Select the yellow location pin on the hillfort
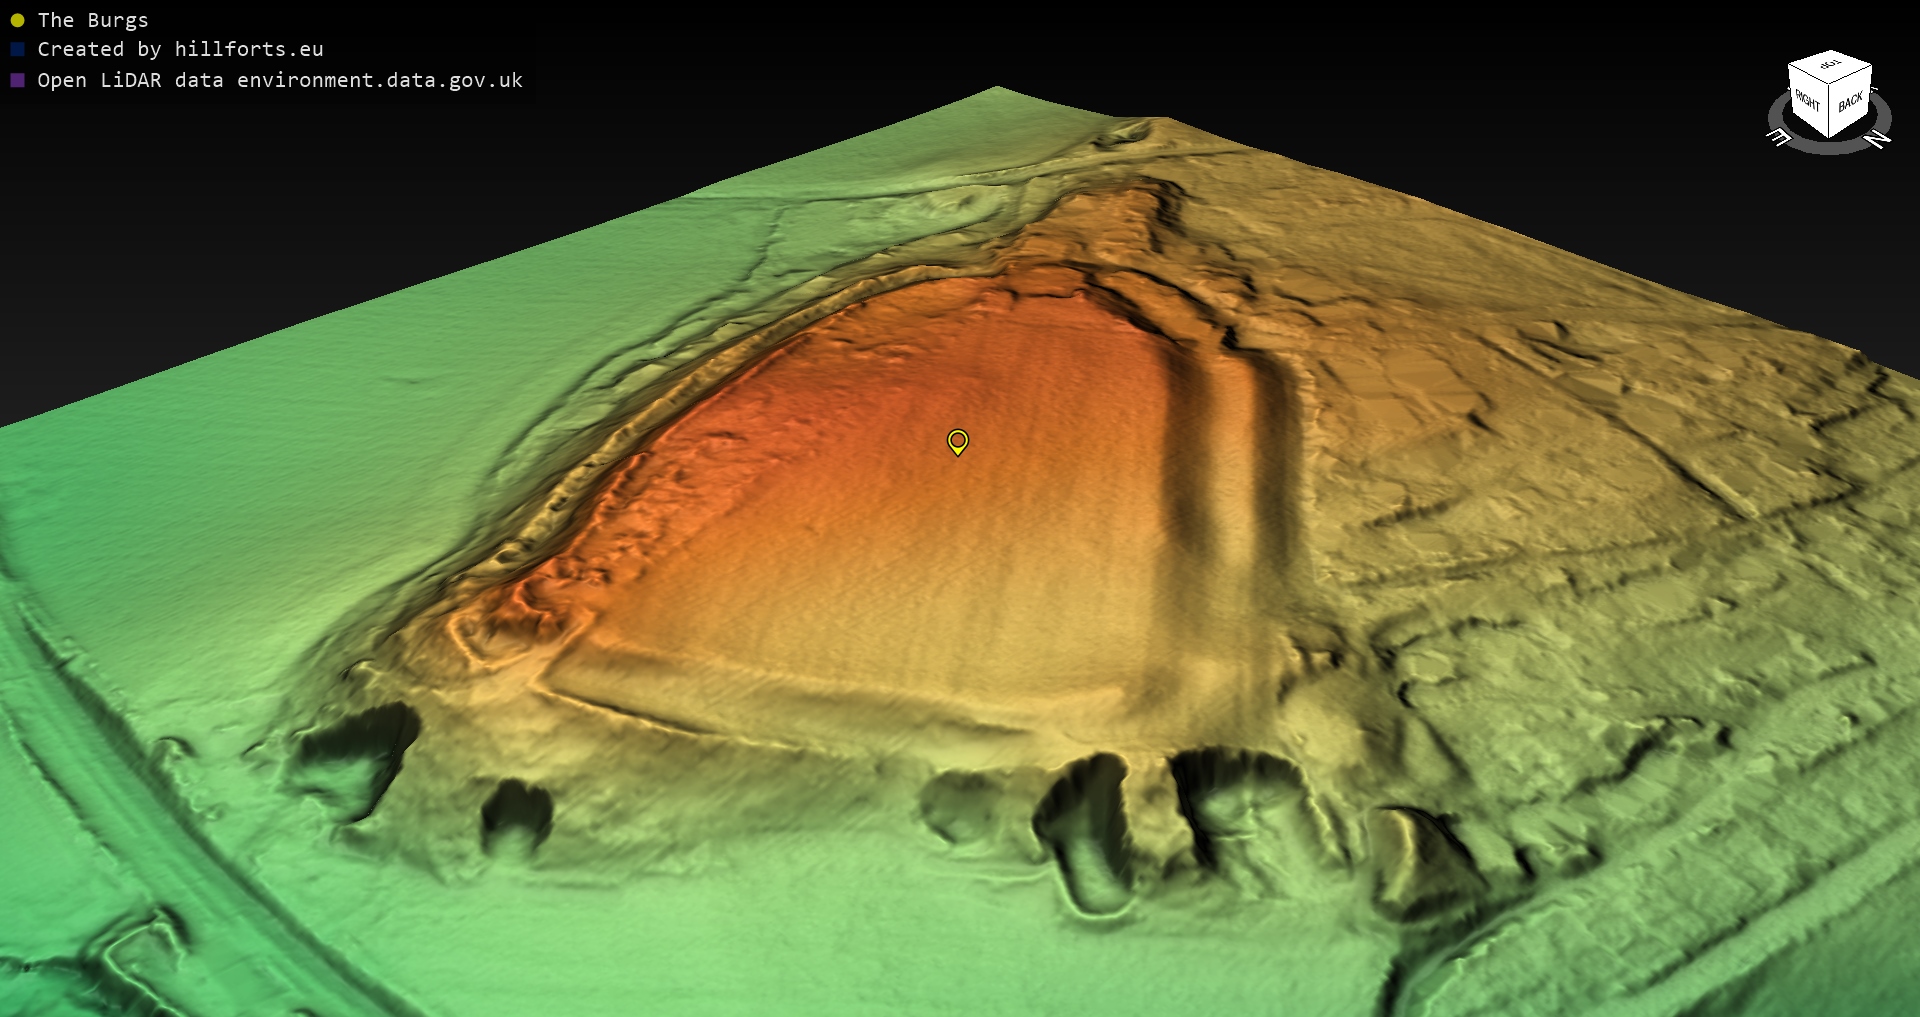Image resolution: width=1920 pixels, height=1017 pixels. coord(957,441)
